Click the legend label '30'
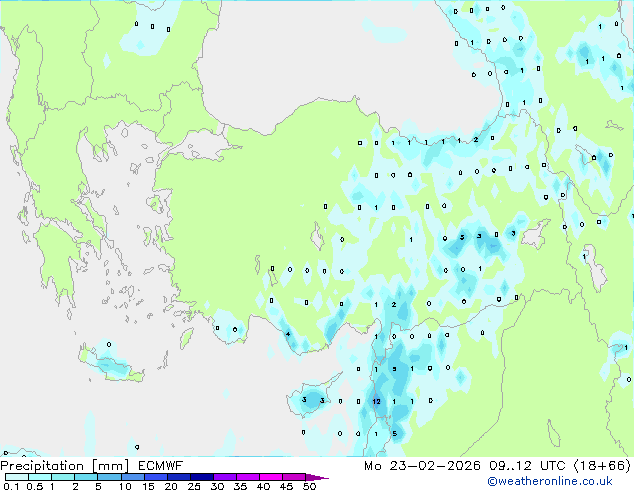Screen dimensions: 634x490 pos(217,486)
